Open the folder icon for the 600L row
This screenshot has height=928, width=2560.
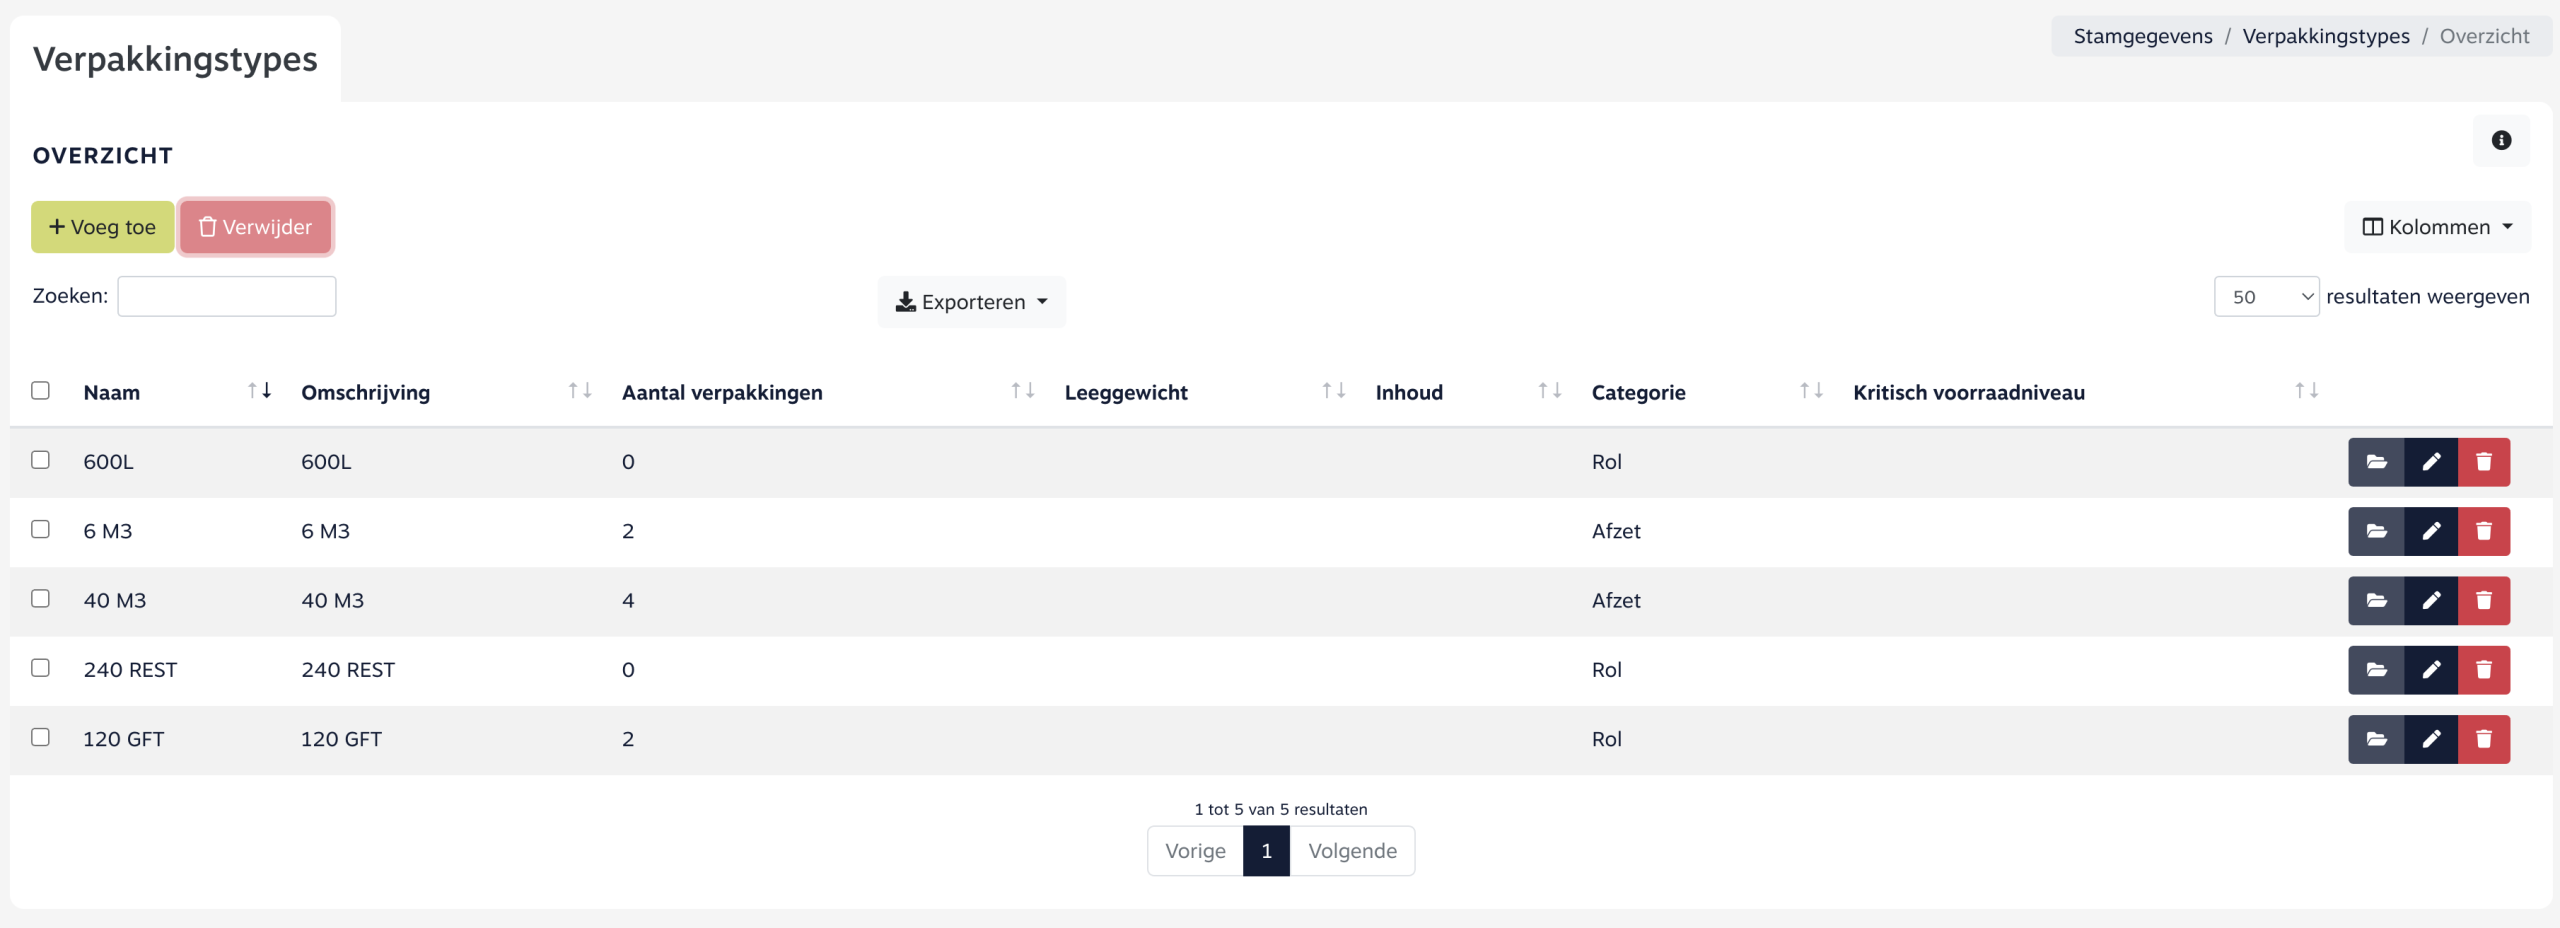coord(2376,462)
